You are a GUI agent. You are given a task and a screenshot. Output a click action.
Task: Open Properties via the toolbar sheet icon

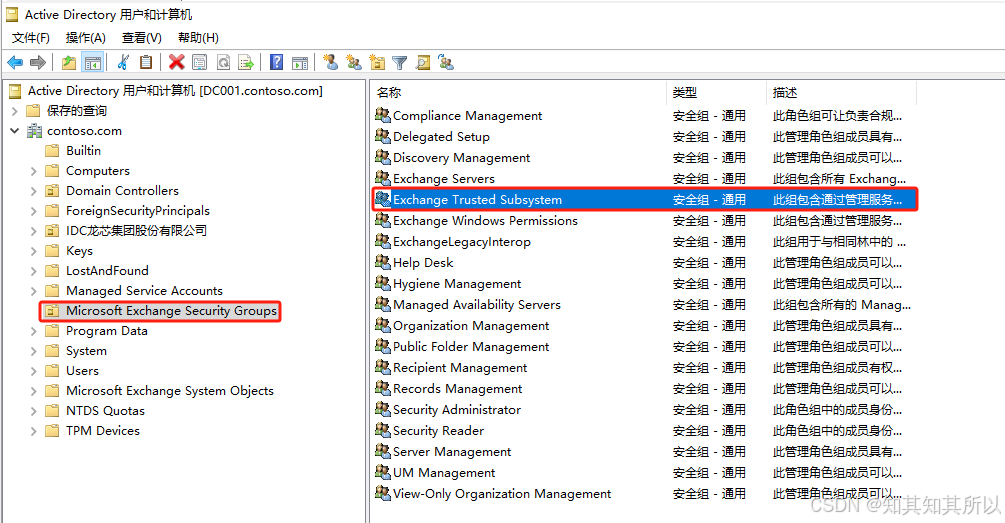point(199,62)
